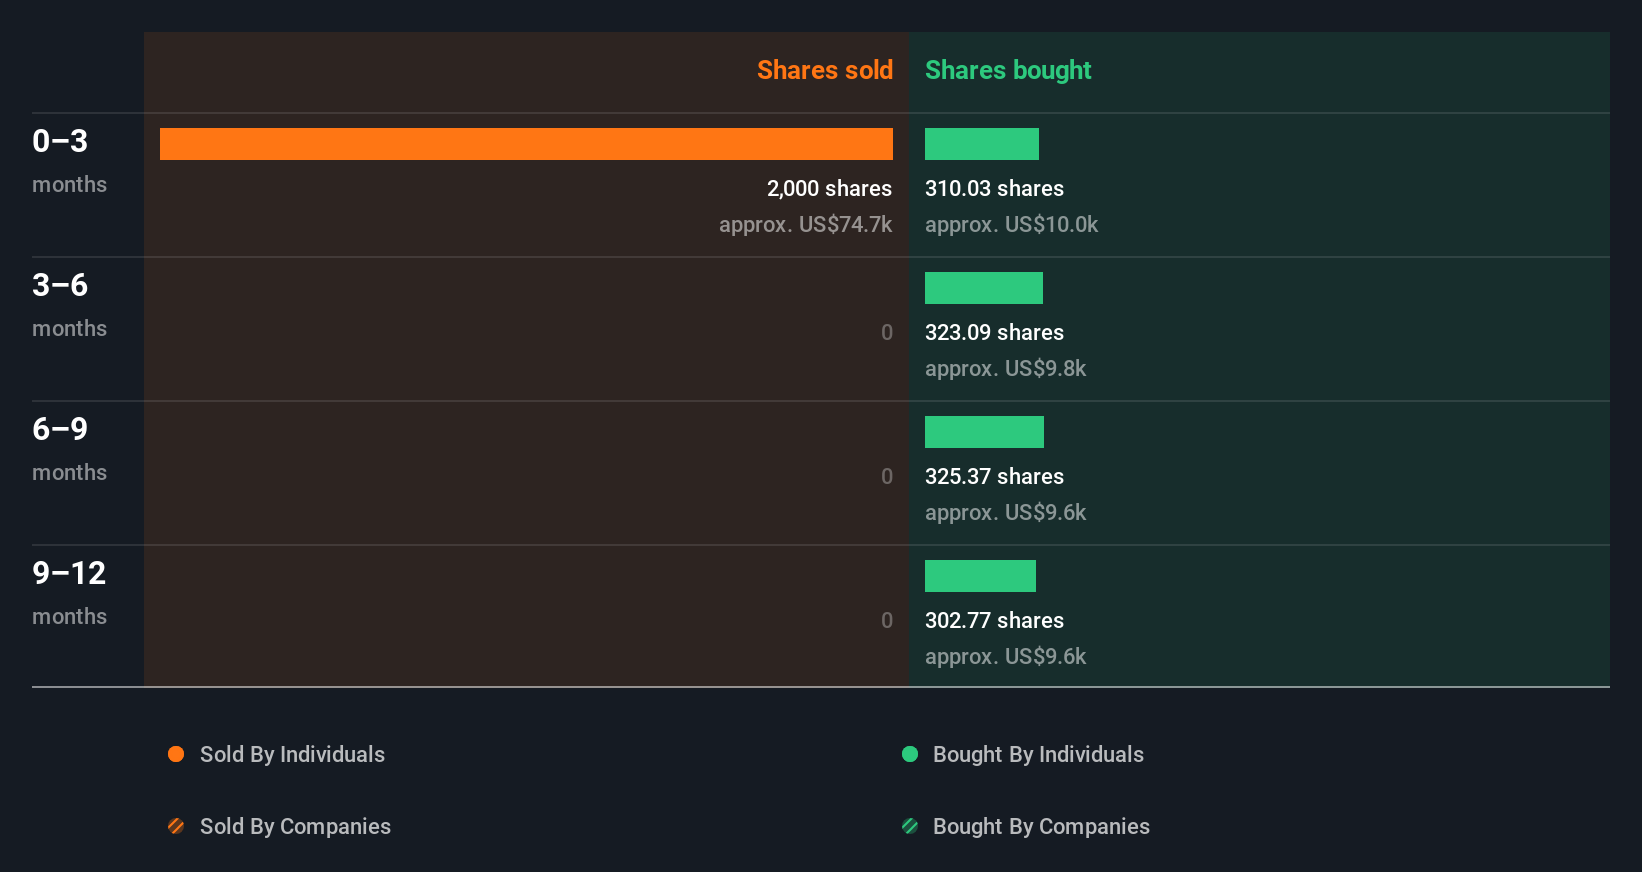
Task: Click the 9–12 months row label
Action: tap(69, 593)
